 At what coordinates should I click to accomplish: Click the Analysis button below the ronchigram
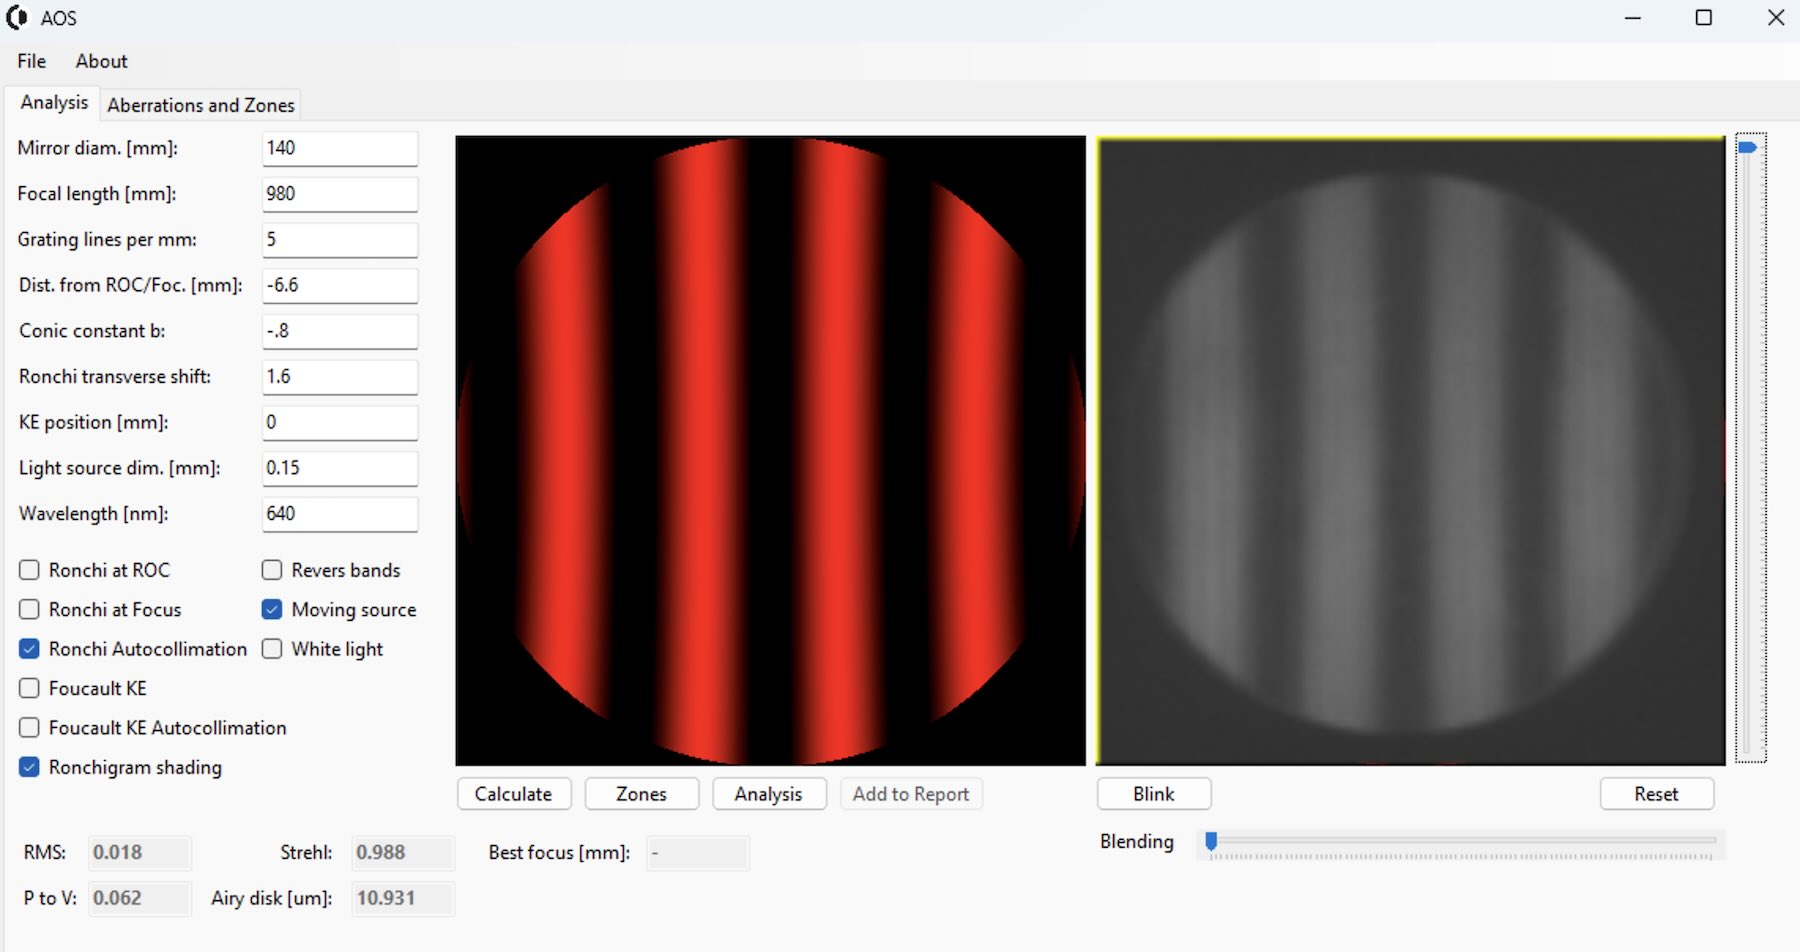coord(768,794)
